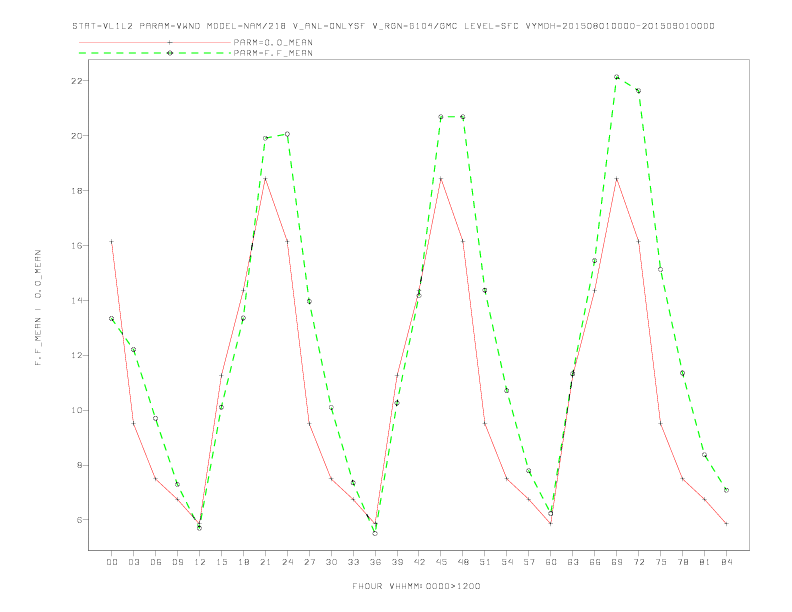
Task: Click the highest green F_MEAN point at hour 69
Action: tap(617, 77)
